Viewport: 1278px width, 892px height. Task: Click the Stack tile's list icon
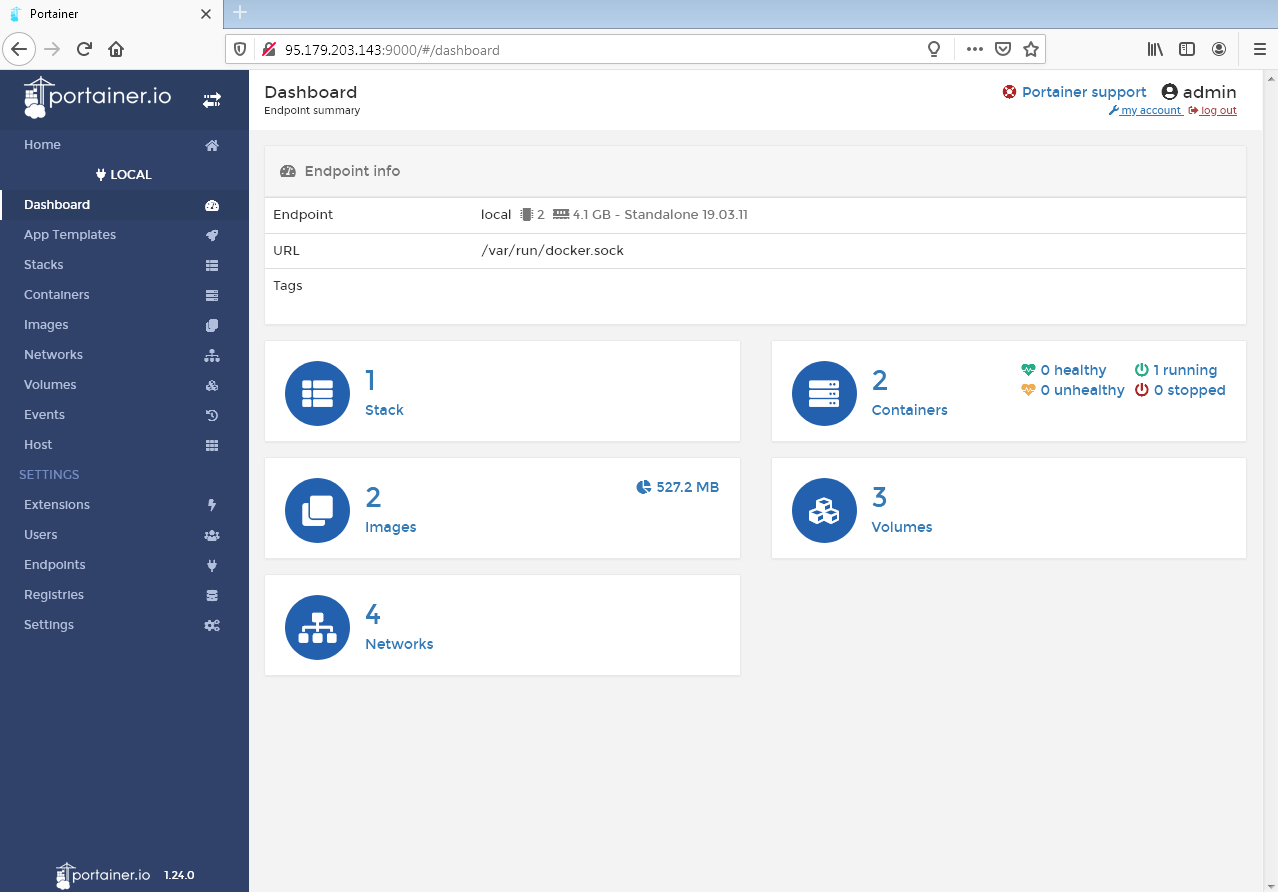click(317, 393)
